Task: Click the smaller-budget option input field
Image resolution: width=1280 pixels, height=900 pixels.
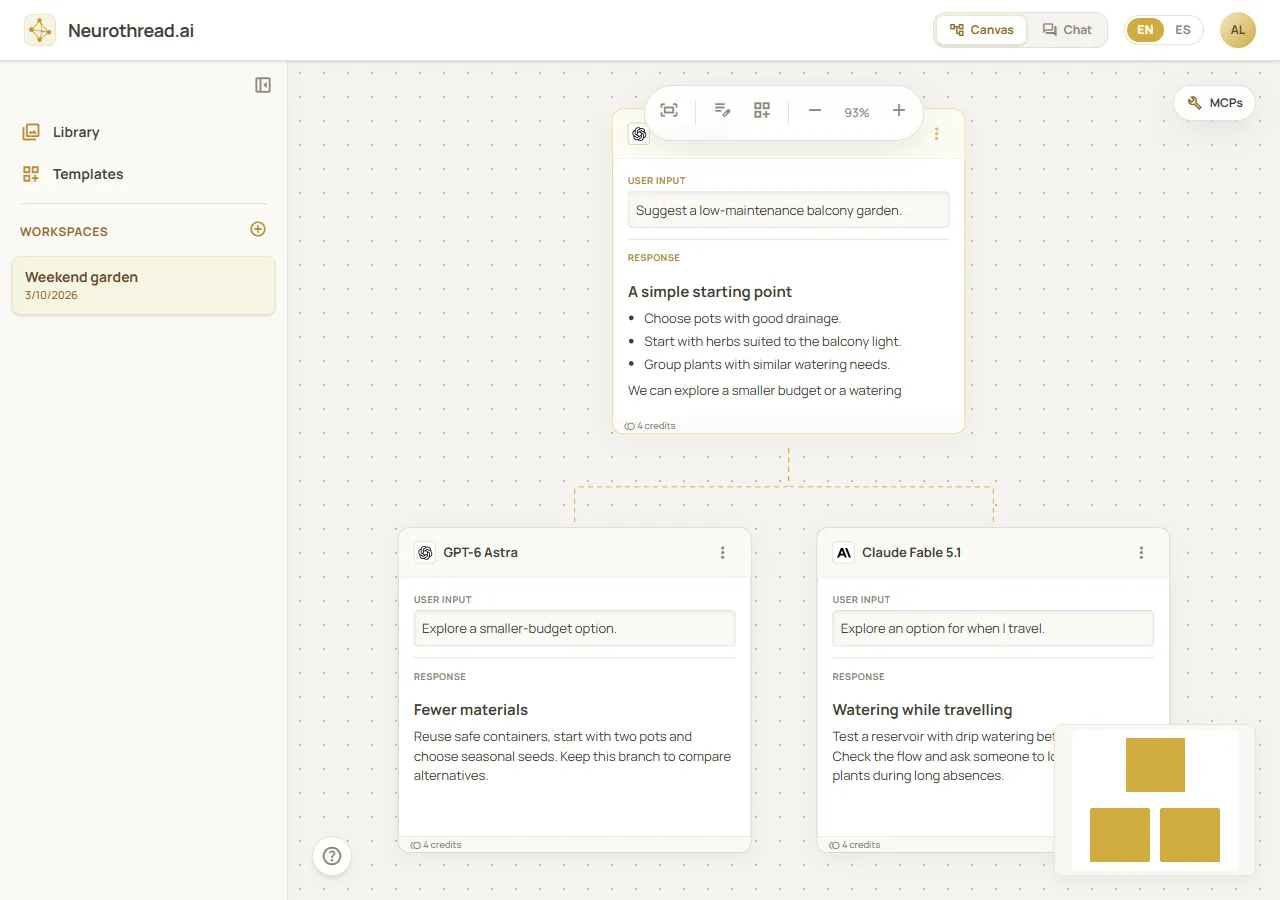Action: 575,629
